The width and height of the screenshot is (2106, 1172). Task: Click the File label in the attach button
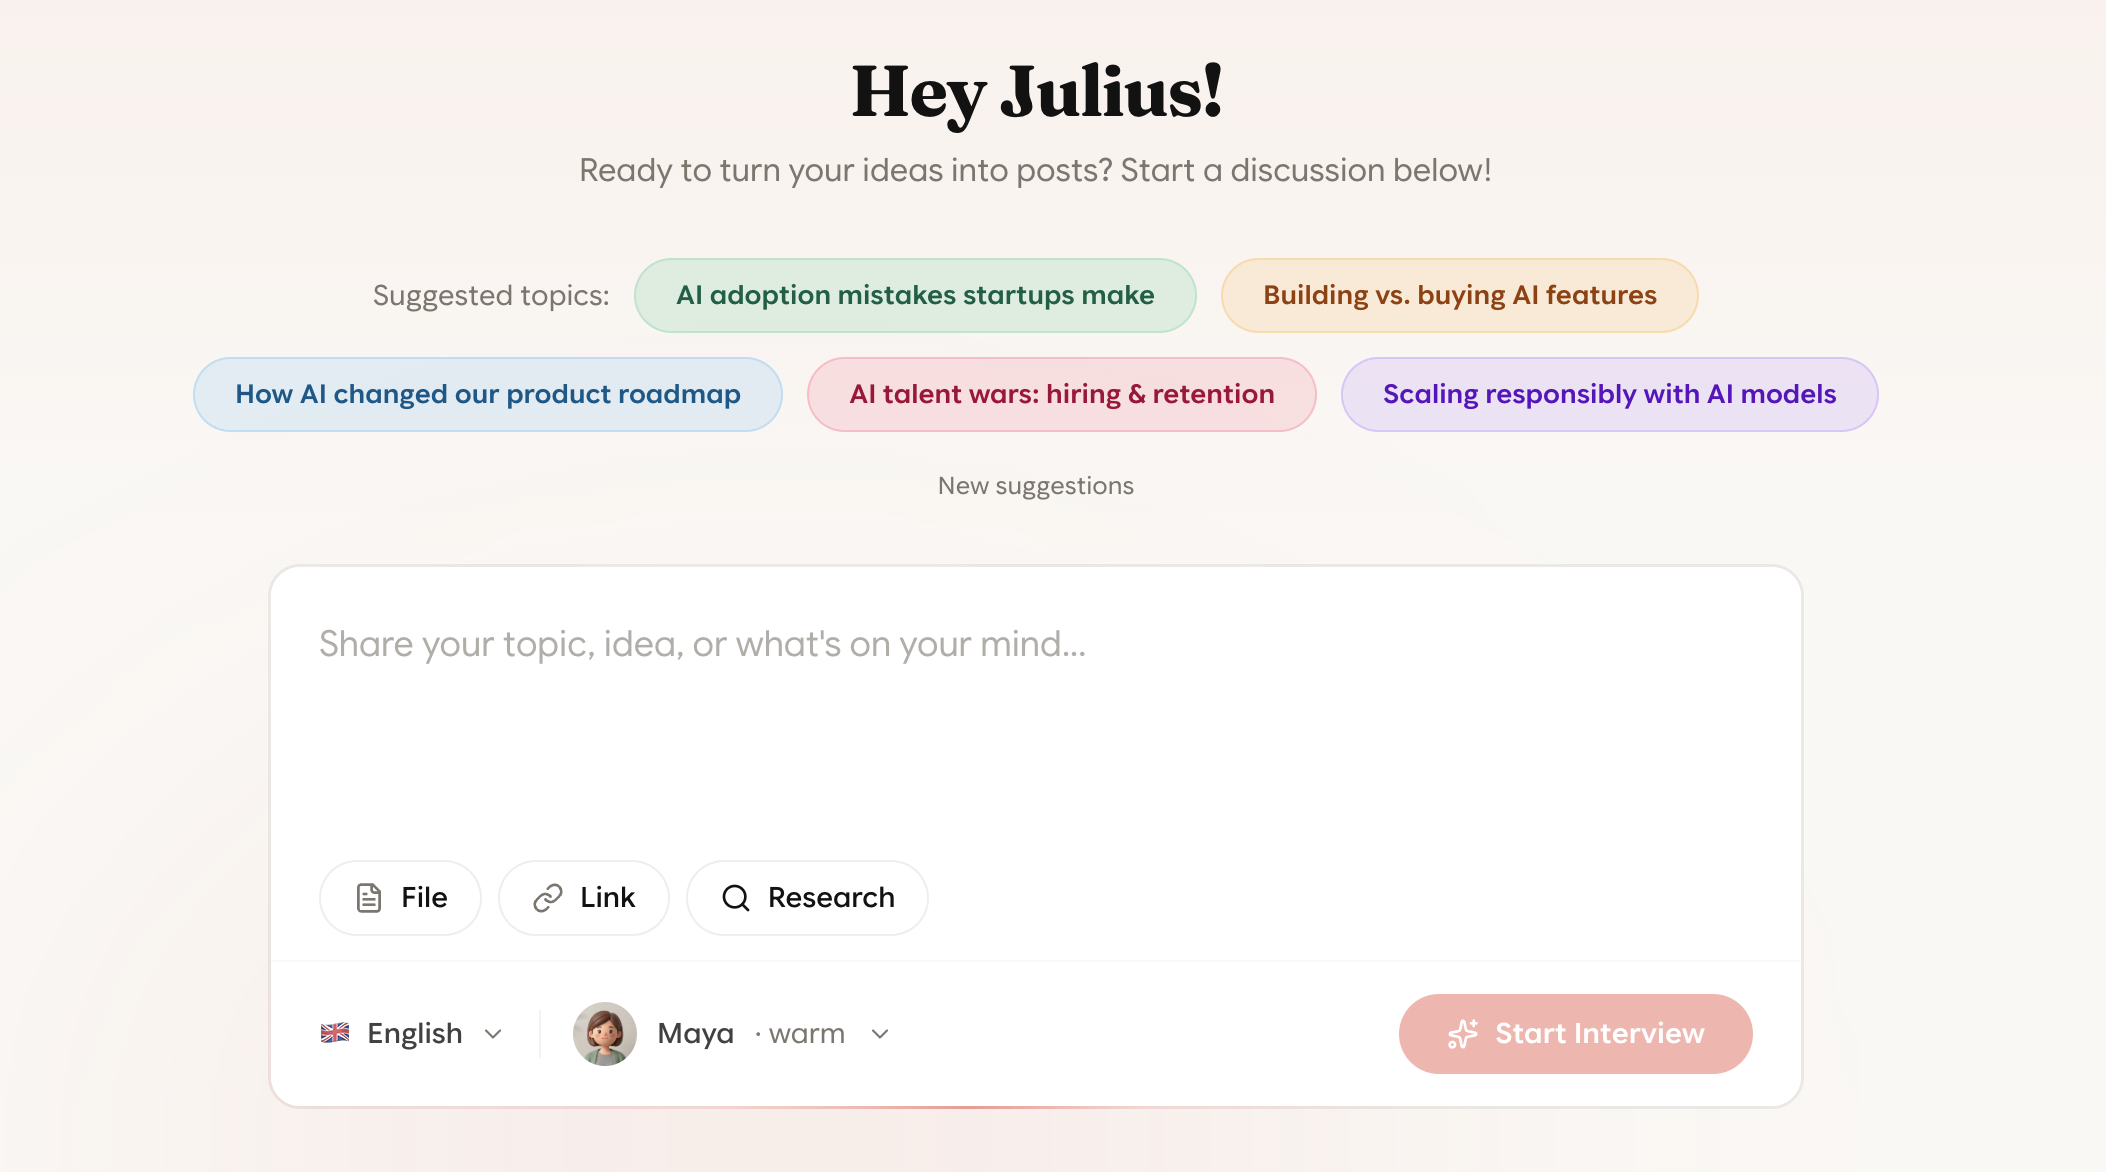point(424,898)
